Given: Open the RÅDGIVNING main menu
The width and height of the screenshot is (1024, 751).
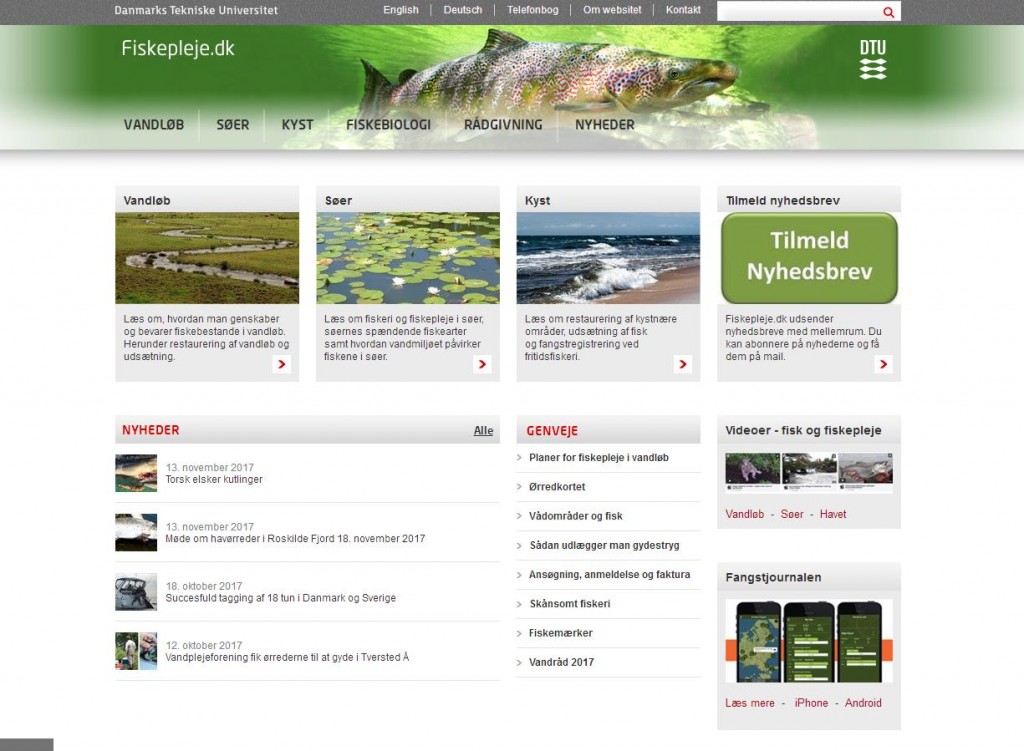Looking at the screenshot, I should point(503,125).
